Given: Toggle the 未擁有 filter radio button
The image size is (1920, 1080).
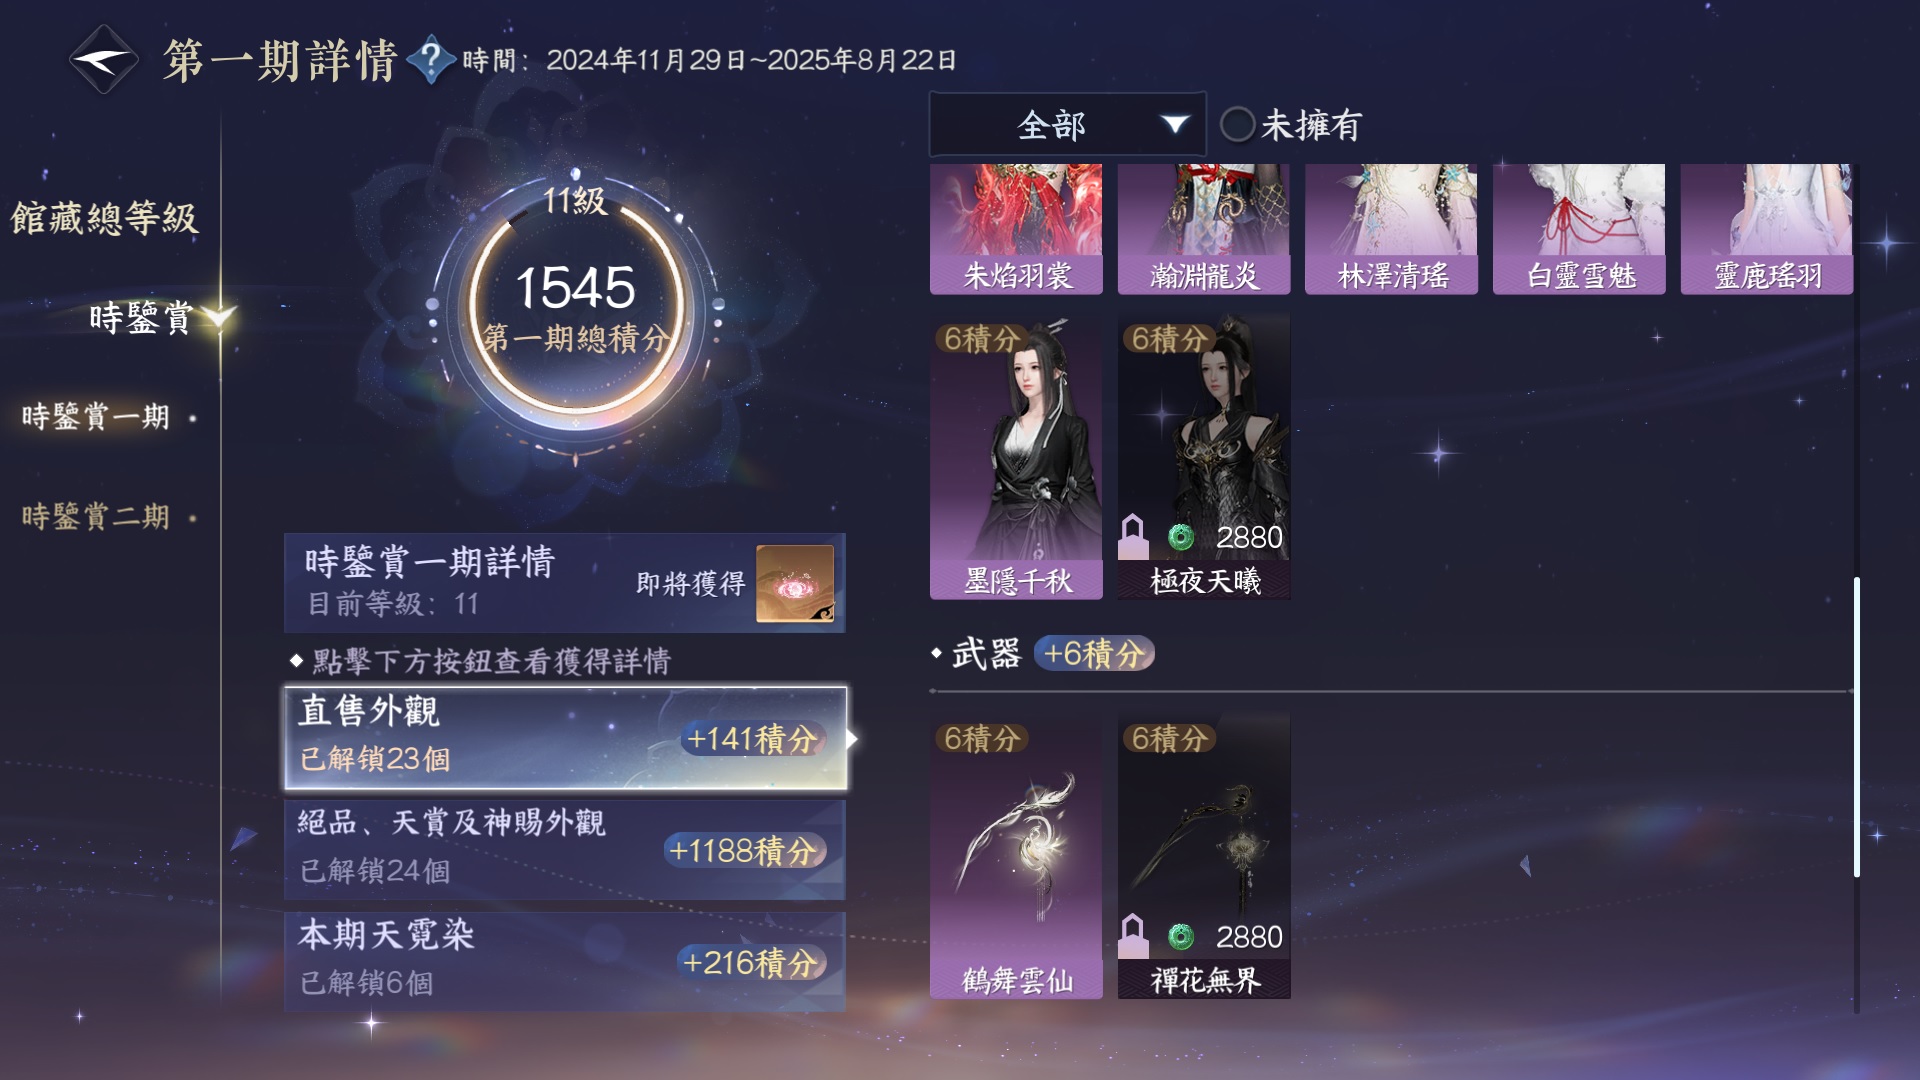Looking at the screenshot, I should pyautogui.click(x=1238, y=125).
